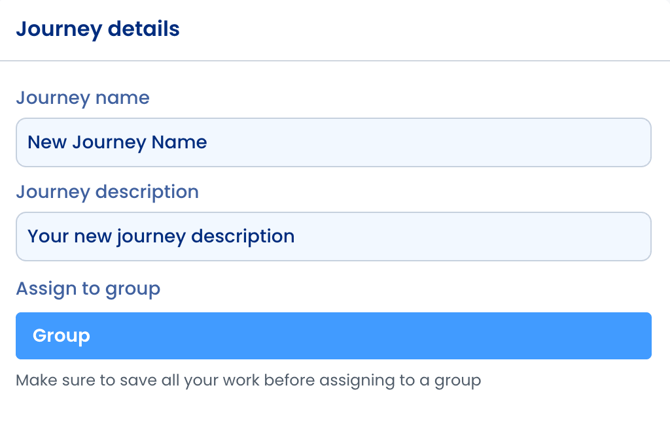Viewport: 670px width, 426px height.
Task: Select the word 'Group' on blue button
Action: pyautogui.click(x=61, y=336)
